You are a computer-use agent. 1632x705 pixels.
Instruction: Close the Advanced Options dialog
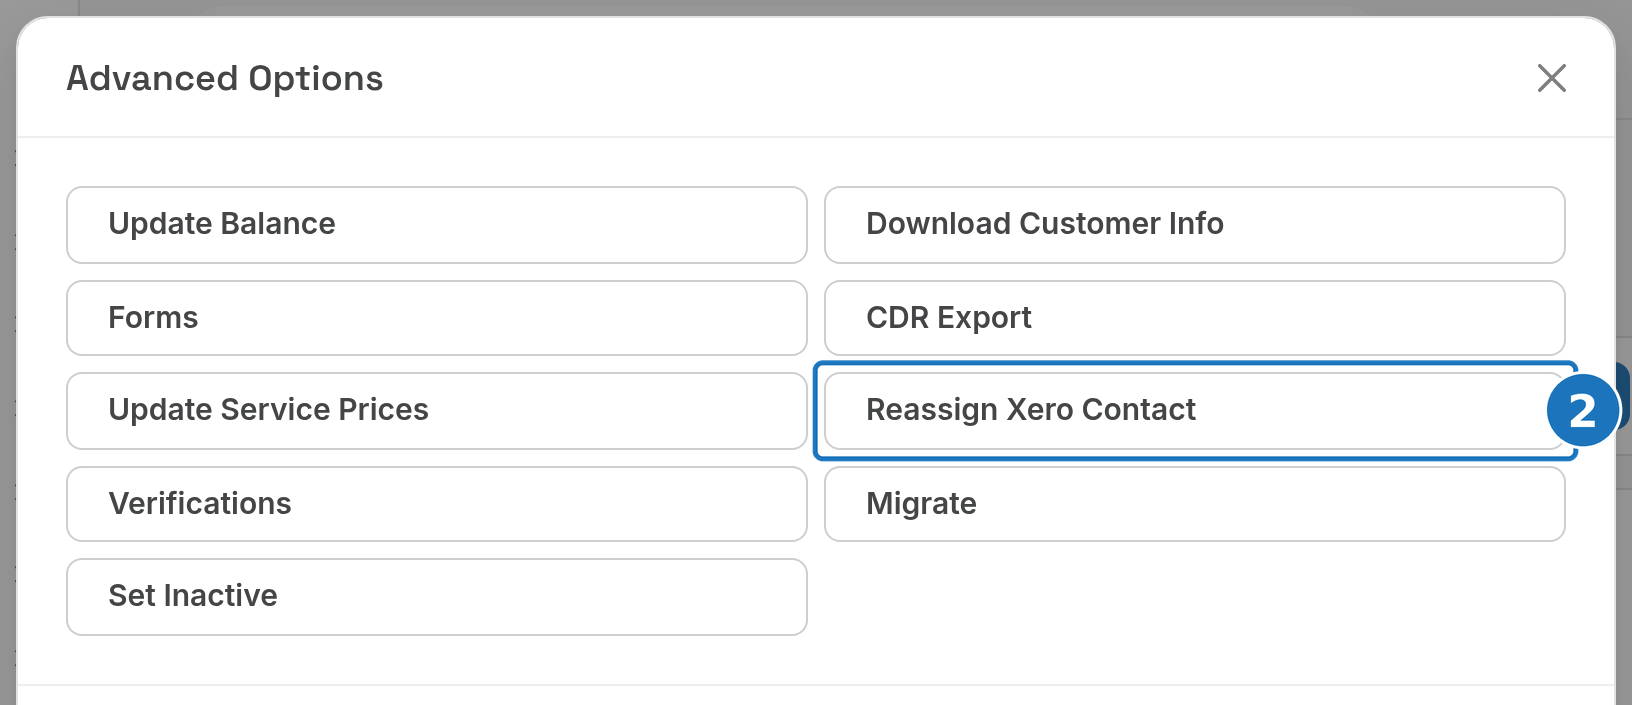[1551, 78]
